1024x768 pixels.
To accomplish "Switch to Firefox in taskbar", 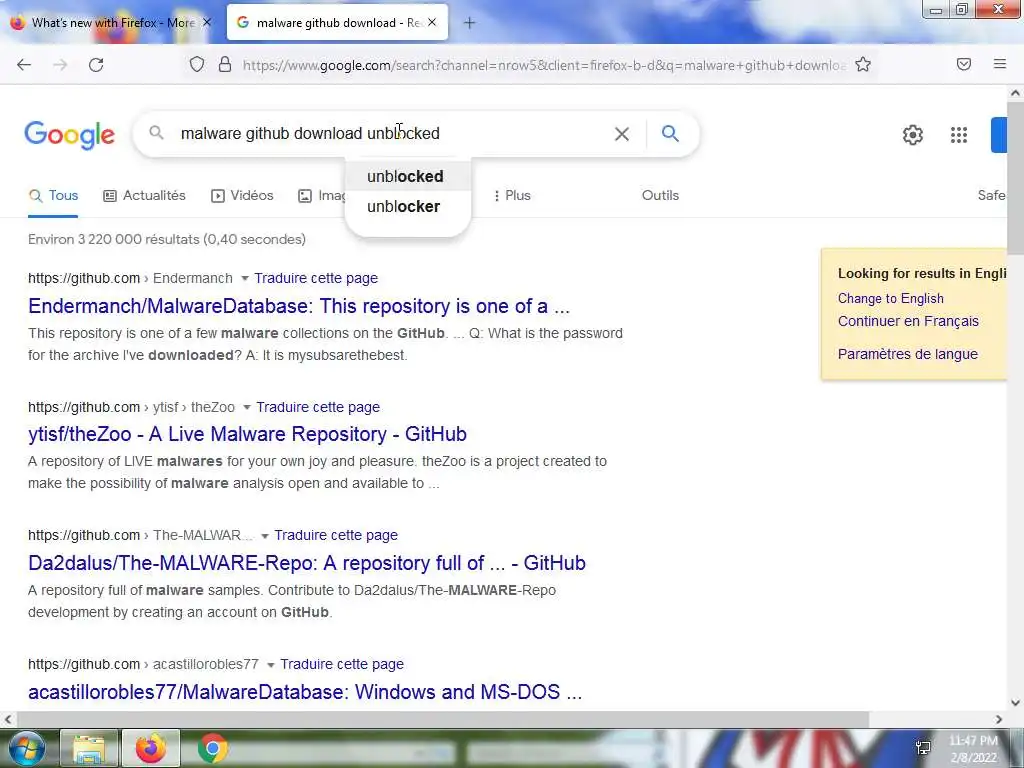I will pos(151,748).
